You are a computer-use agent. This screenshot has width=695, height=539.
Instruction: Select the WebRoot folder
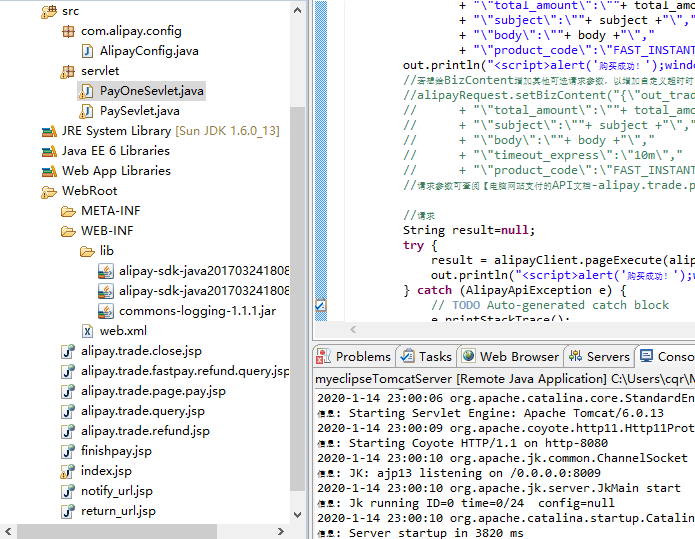[x=90, y=191]
